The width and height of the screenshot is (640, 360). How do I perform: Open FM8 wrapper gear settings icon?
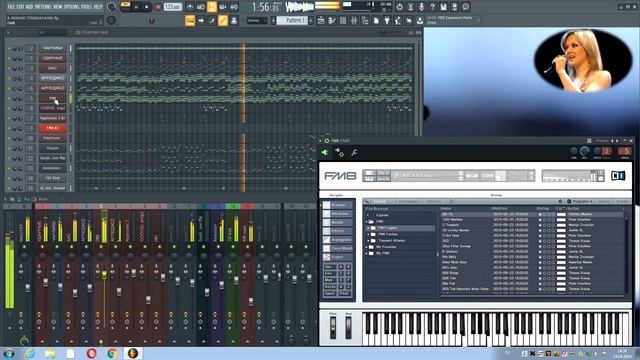(340, 153)
